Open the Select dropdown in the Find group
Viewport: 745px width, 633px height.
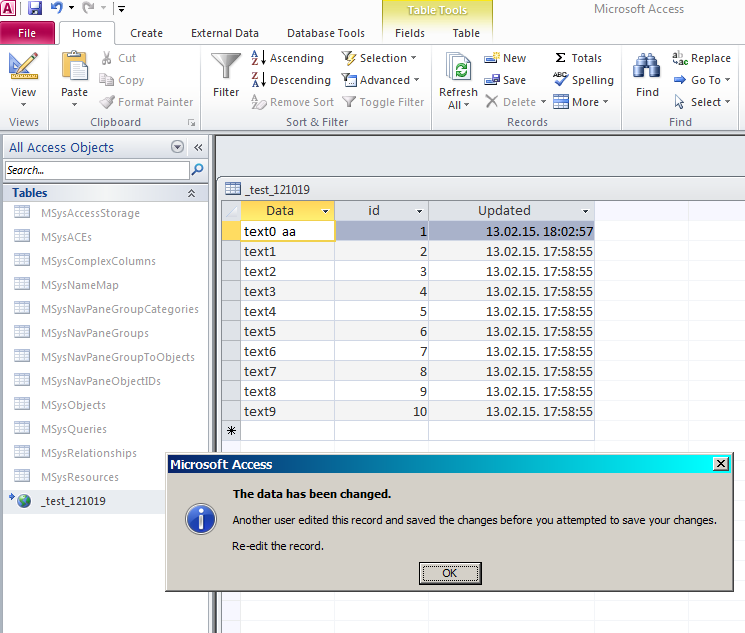(x=727, y=102)
